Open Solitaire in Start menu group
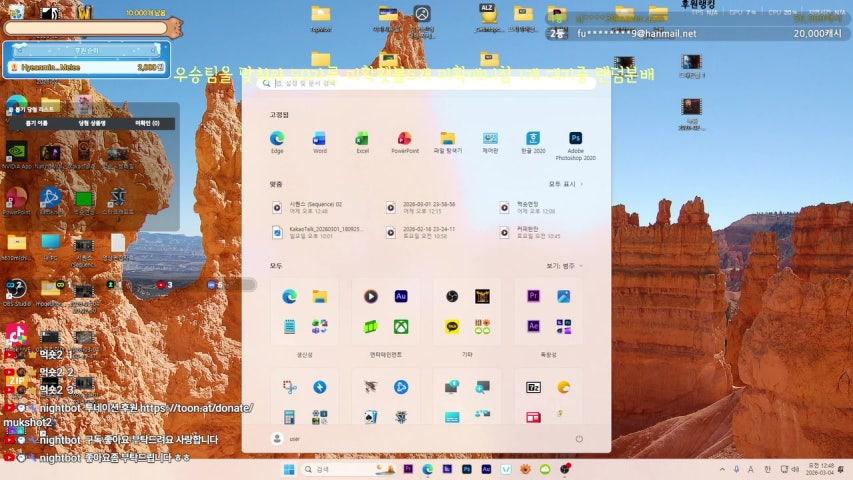This screenshot has width=853, height=480. (x=370, y=417)
